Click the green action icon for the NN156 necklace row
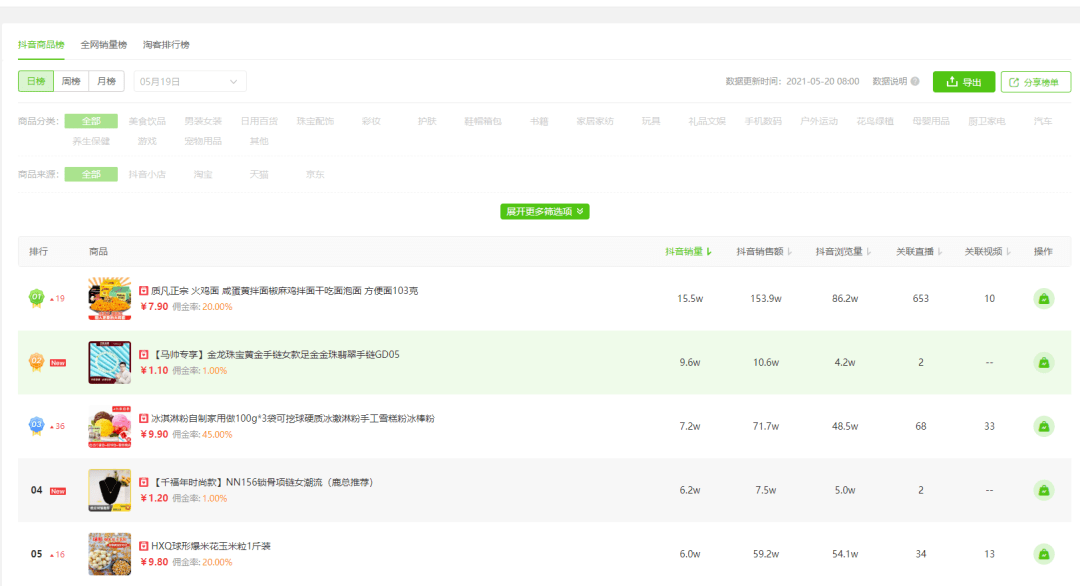This screenshot has width=1080, height=586. point(1043,491)
